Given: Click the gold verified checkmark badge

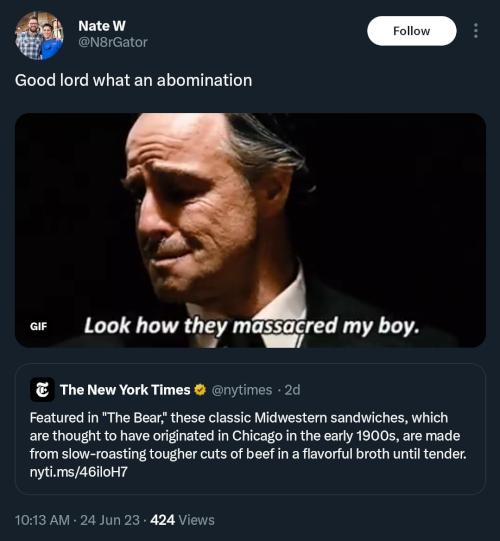Looking at the screenshot, I should click(x=200, y=390).
